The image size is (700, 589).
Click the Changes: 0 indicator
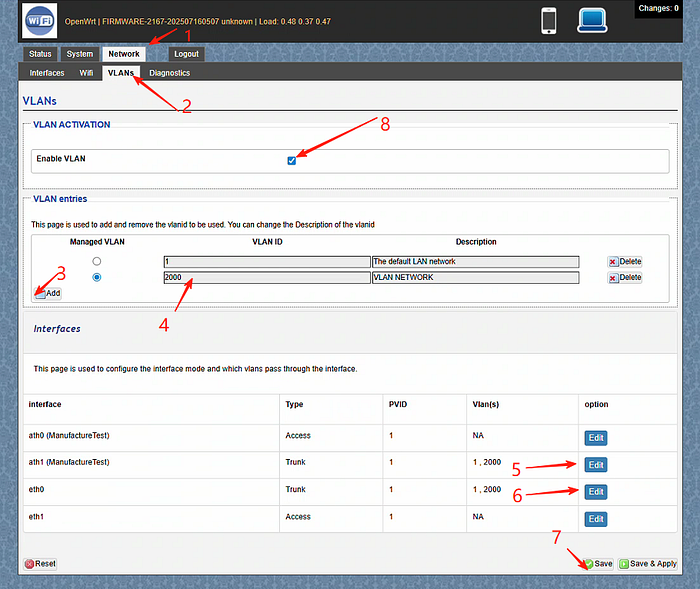pos(658,8)
